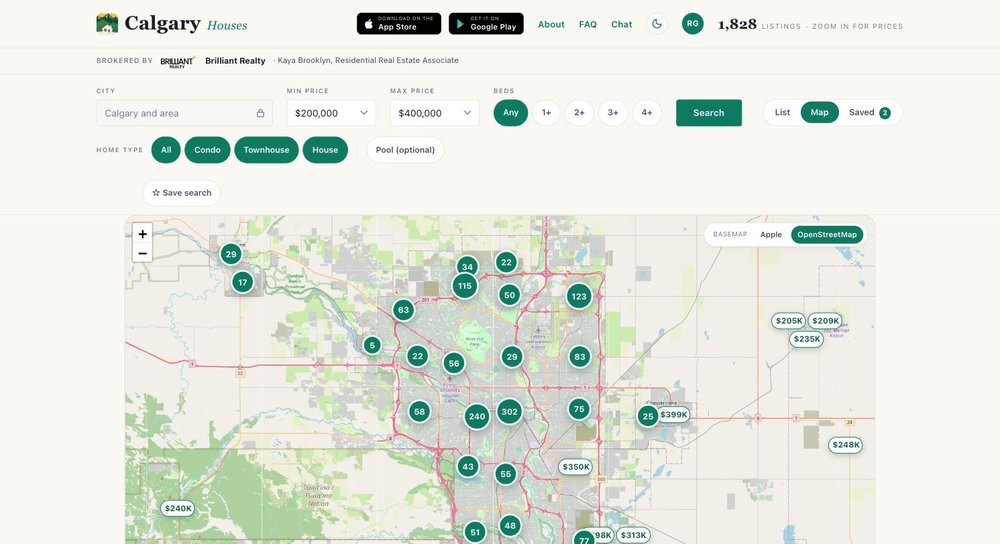Screen dimensions: 1000x544
Task: Switch to List view
Action: tap(783, 113)
